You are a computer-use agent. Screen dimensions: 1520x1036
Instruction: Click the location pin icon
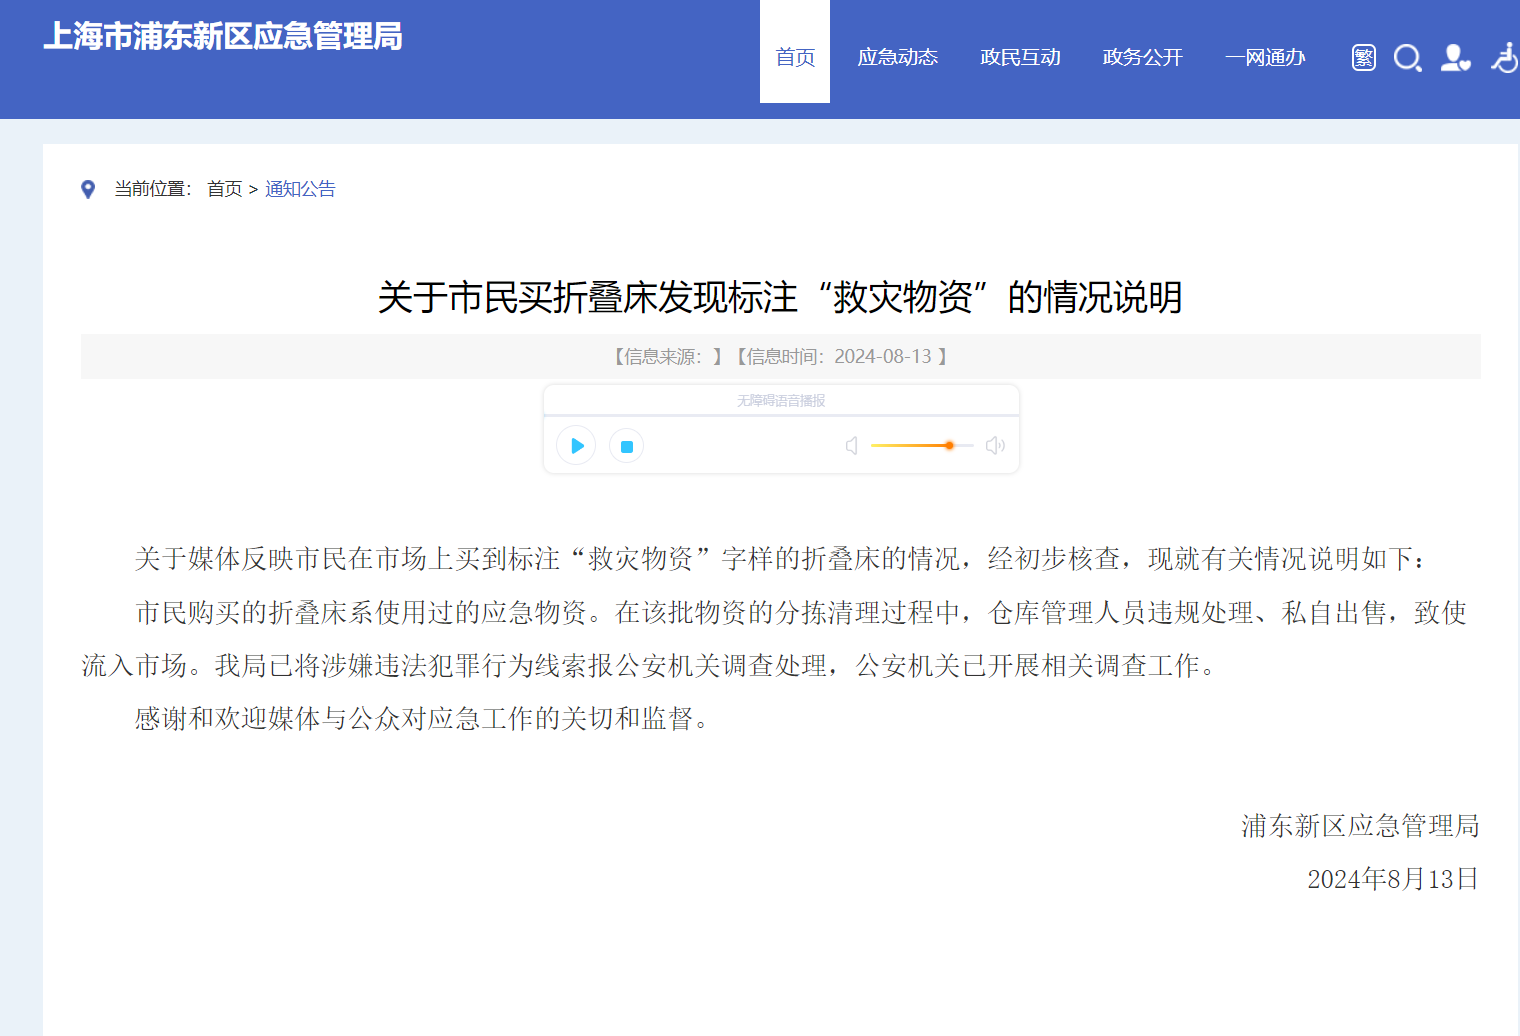[x=88, y=189]
